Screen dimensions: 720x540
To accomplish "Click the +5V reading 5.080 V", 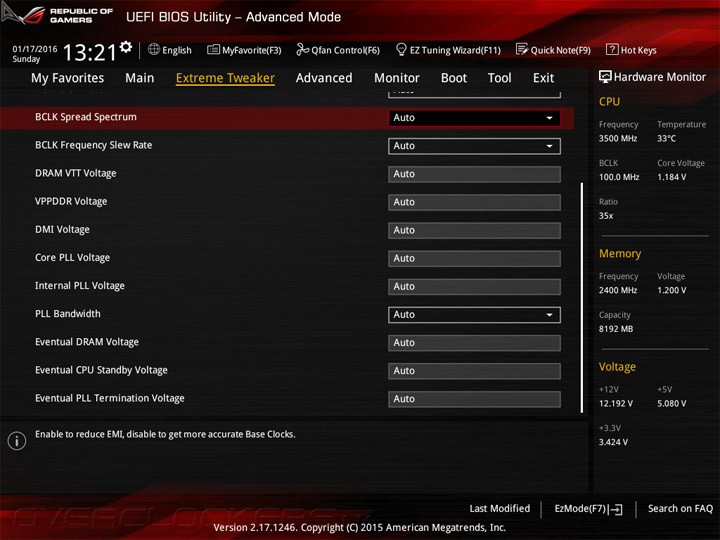I will (671, 404).
